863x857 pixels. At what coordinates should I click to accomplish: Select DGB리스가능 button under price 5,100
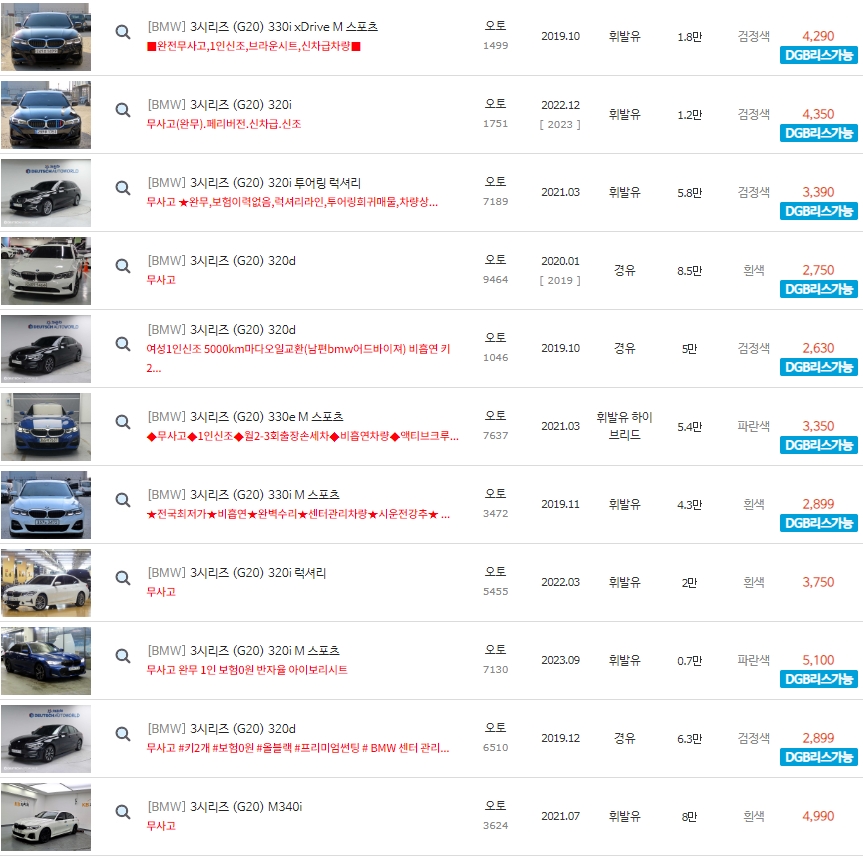[x=818, y=679]
